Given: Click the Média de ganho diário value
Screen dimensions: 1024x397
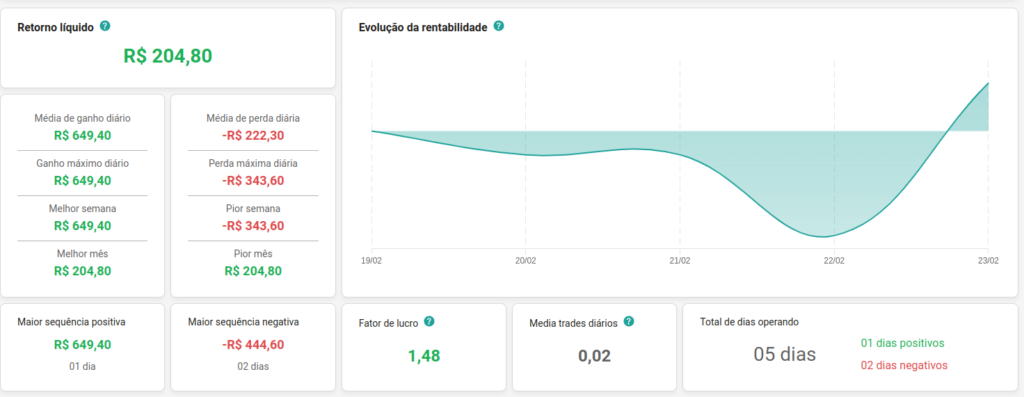Looking at the screenshot, I should [x=82, y=136].
